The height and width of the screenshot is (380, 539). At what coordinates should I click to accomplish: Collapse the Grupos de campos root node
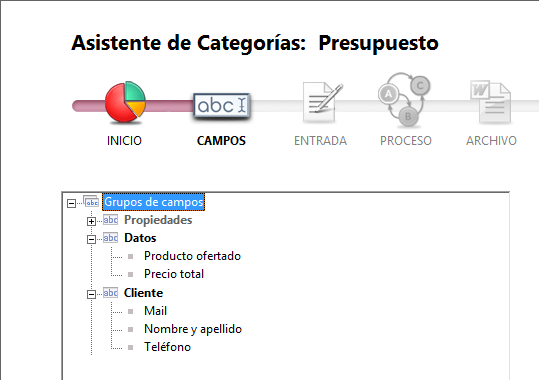[71, 203]
